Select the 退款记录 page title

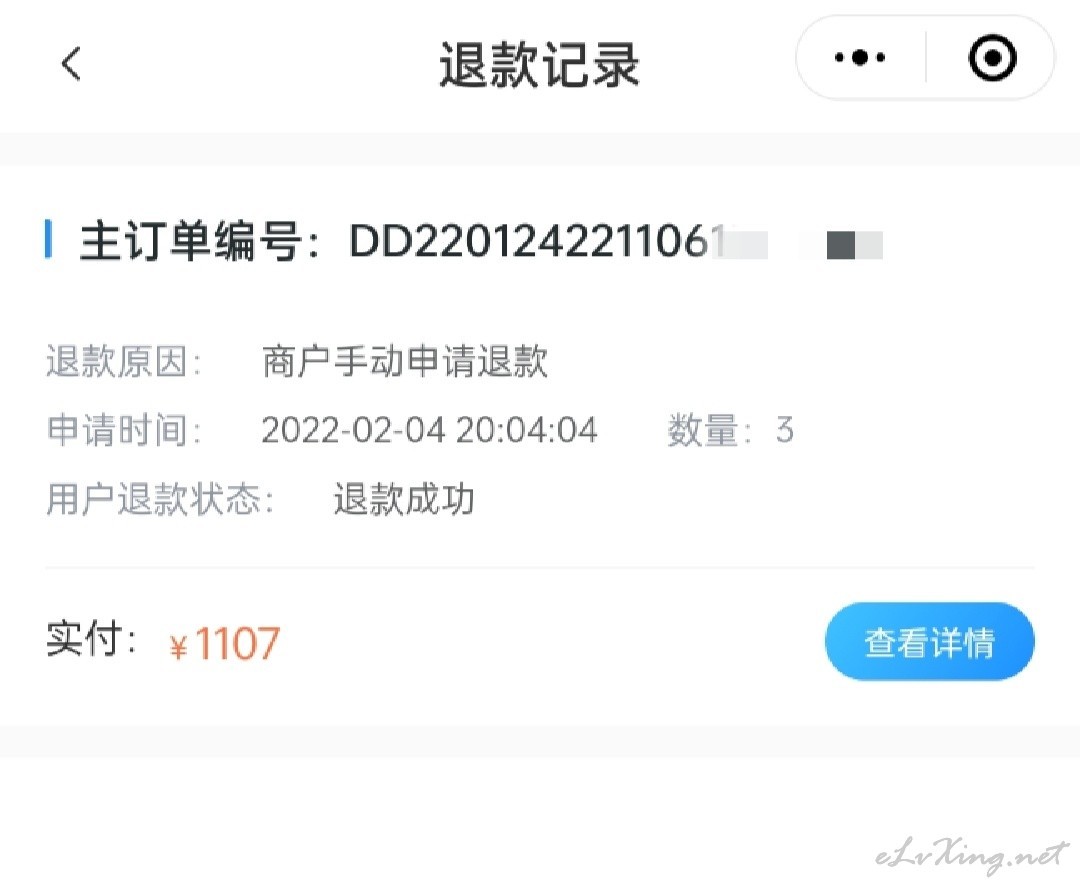coord(539,65)
